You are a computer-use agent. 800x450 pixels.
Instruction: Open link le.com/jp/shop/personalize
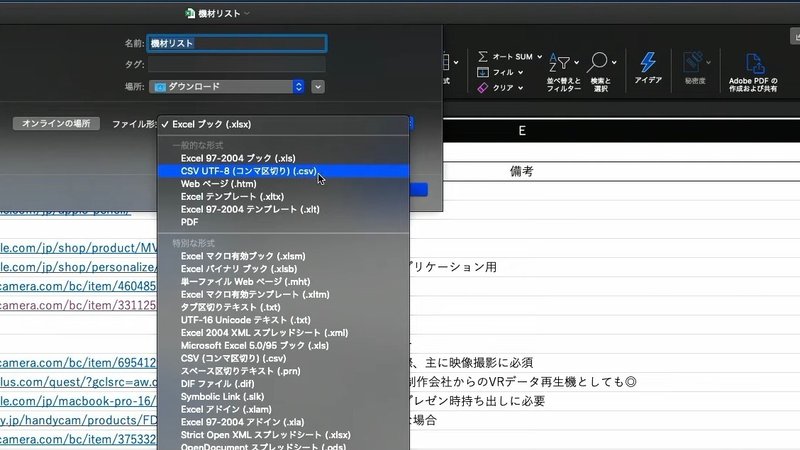79,267
